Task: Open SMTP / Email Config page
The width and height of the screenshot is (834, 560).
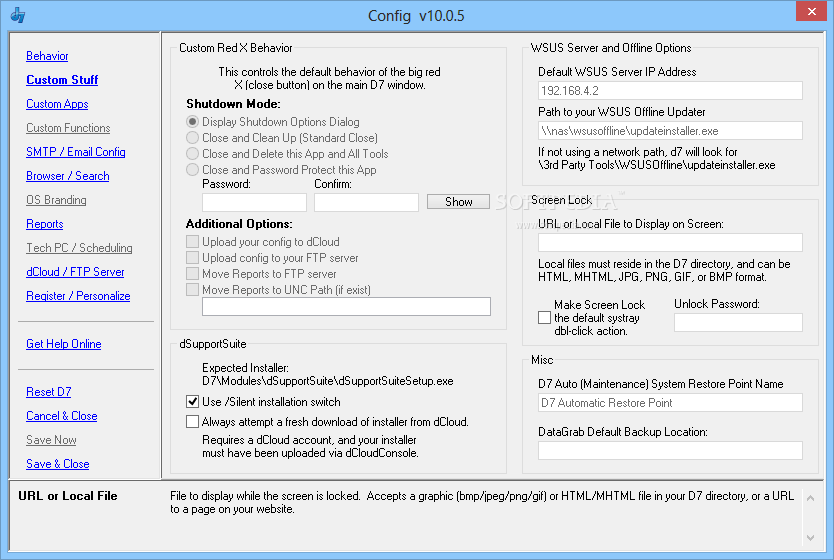Action: tap(76, 152)
